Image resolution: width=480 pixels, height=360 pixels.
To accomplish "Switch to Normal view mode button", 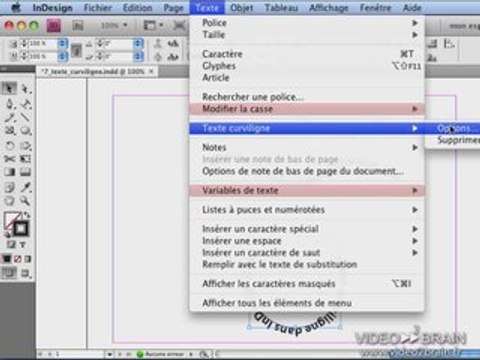I will click(9, 273).
